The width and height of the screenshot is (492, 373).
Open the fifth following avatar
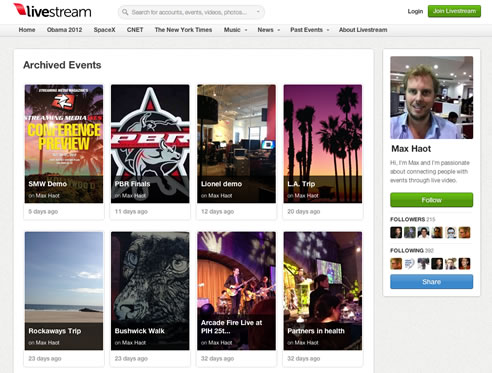tap(451, 264)
